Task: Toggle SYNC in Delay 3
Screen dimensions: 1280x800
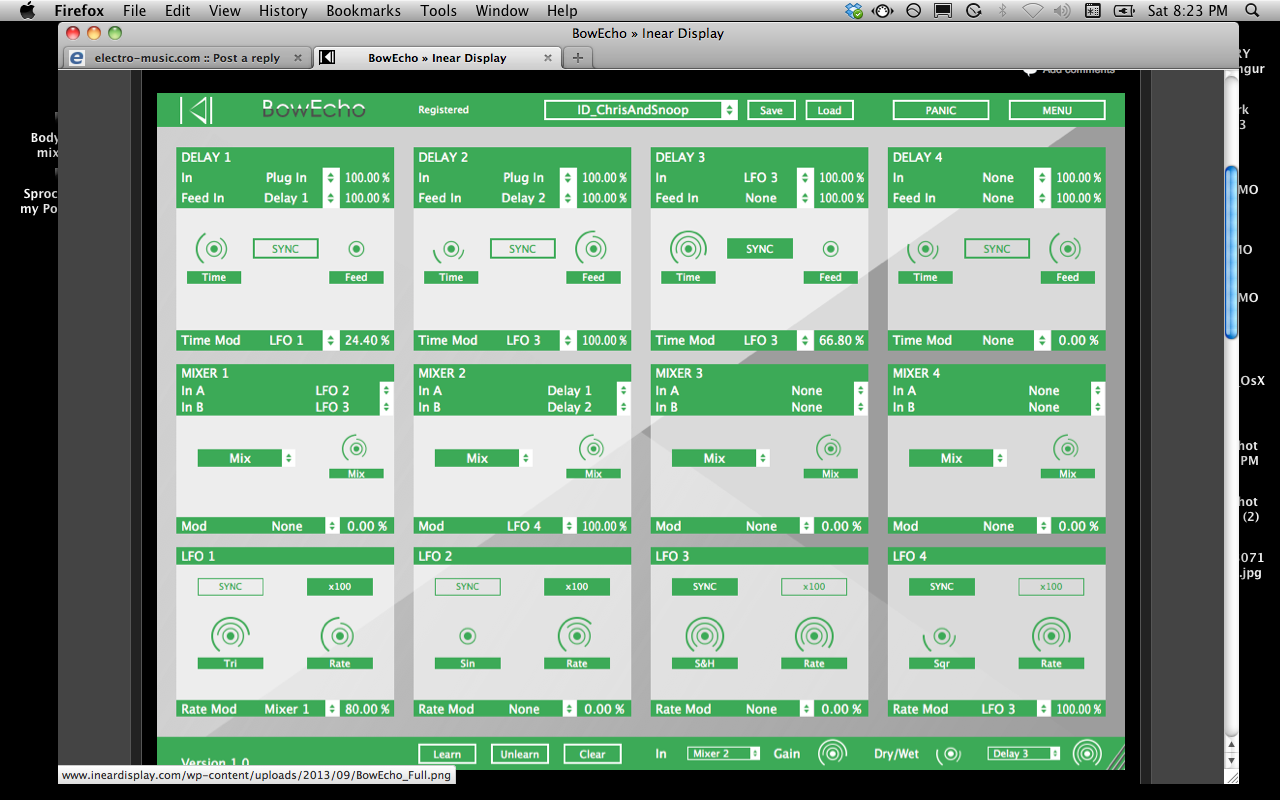Action: pyautogui.click(x=759, y=249)
